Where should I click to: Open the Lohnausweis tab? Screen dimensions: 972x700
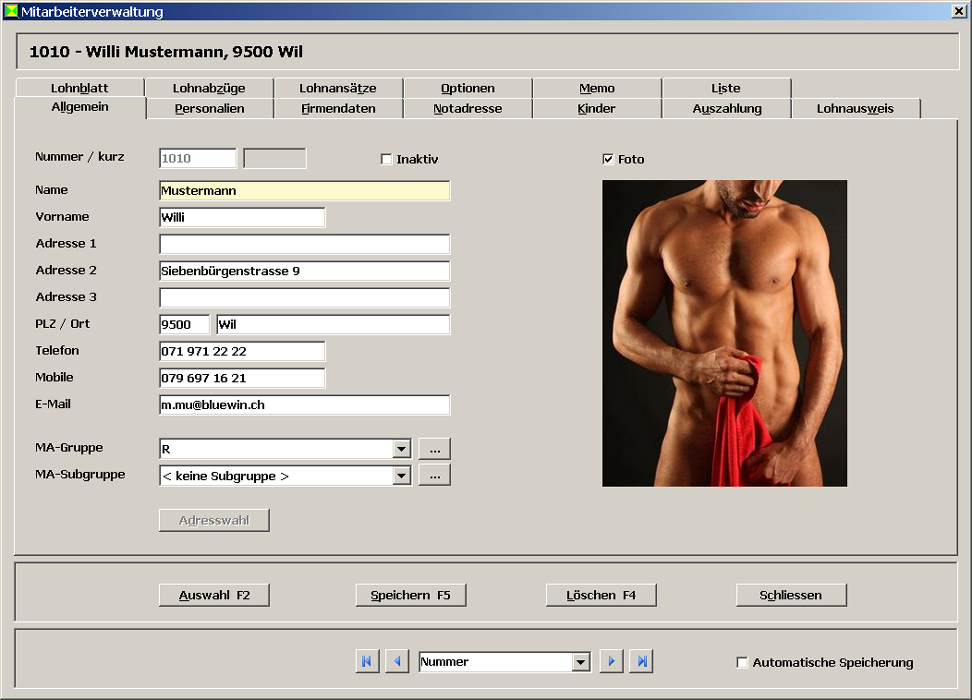click(855, 109)
